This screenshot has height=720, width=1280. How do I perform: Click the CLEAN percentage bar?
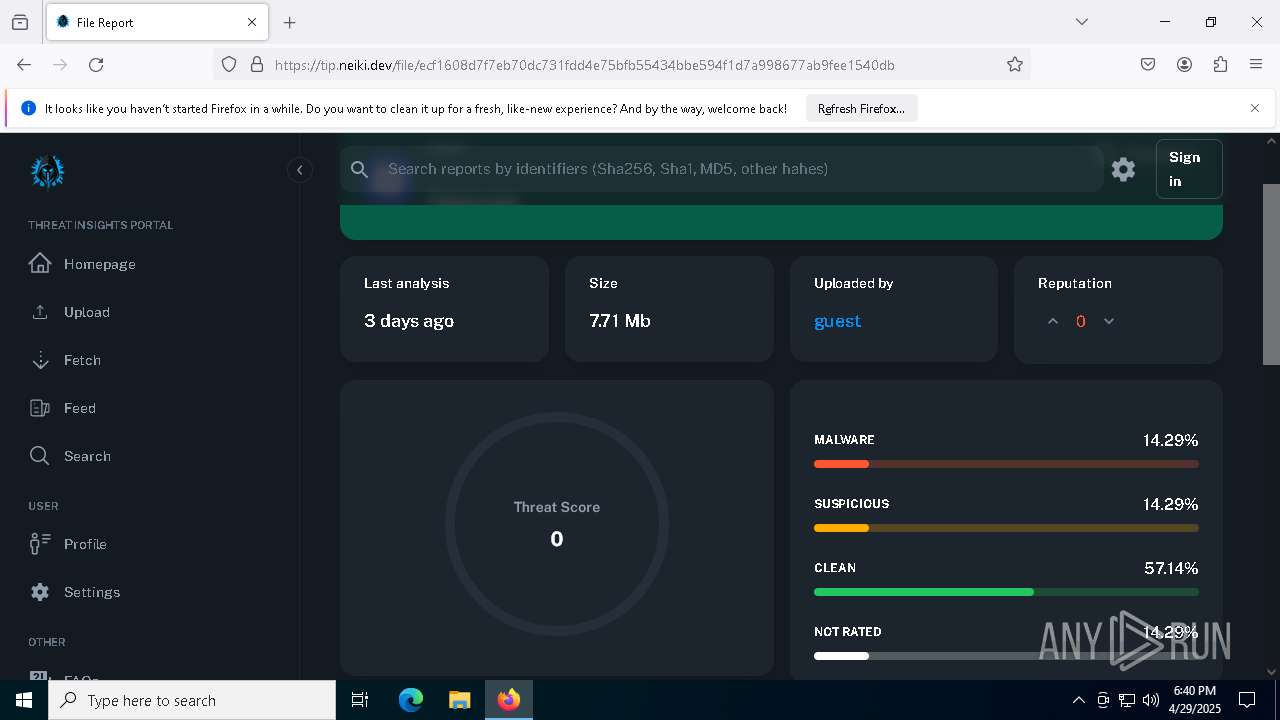(x=1006, y=592)
